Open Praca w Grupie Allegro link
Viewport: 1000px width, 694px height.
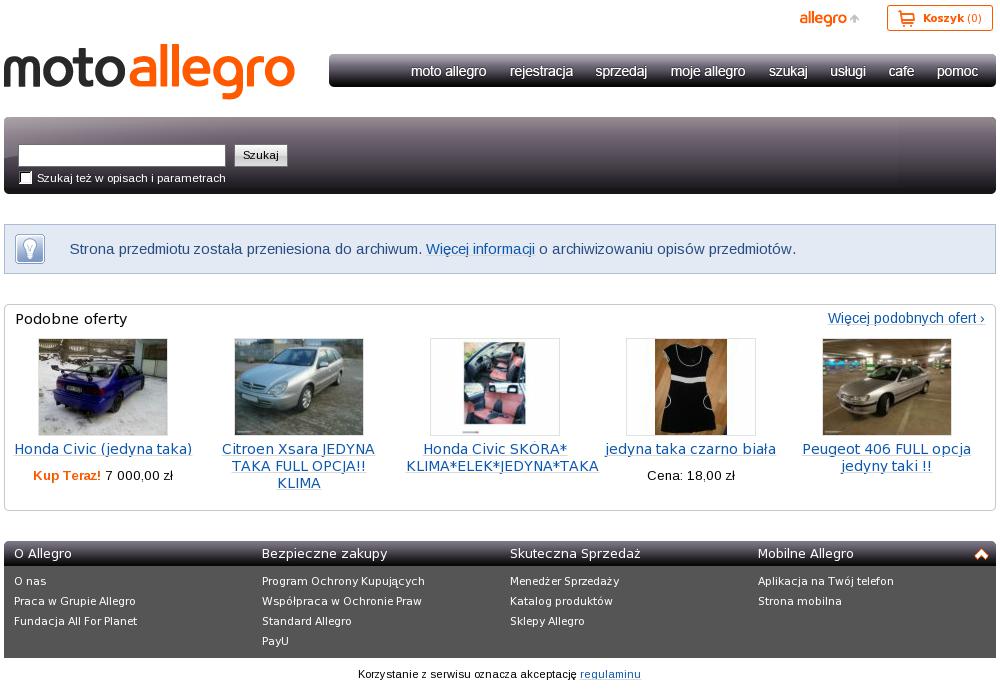(75, 601)
